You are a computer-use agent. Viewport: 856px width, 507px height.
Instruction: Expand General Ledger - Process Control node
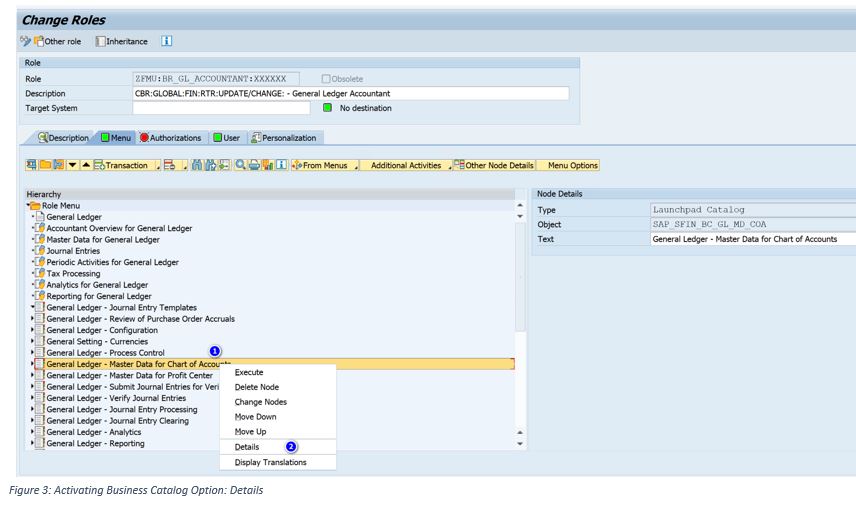pyautogui.click(x=32, y=353)
